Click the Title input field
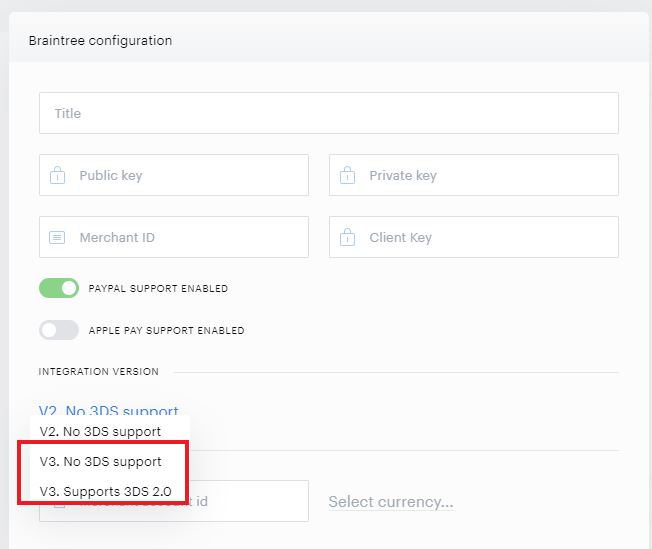The image size is (652, 549). click(328, 113)
